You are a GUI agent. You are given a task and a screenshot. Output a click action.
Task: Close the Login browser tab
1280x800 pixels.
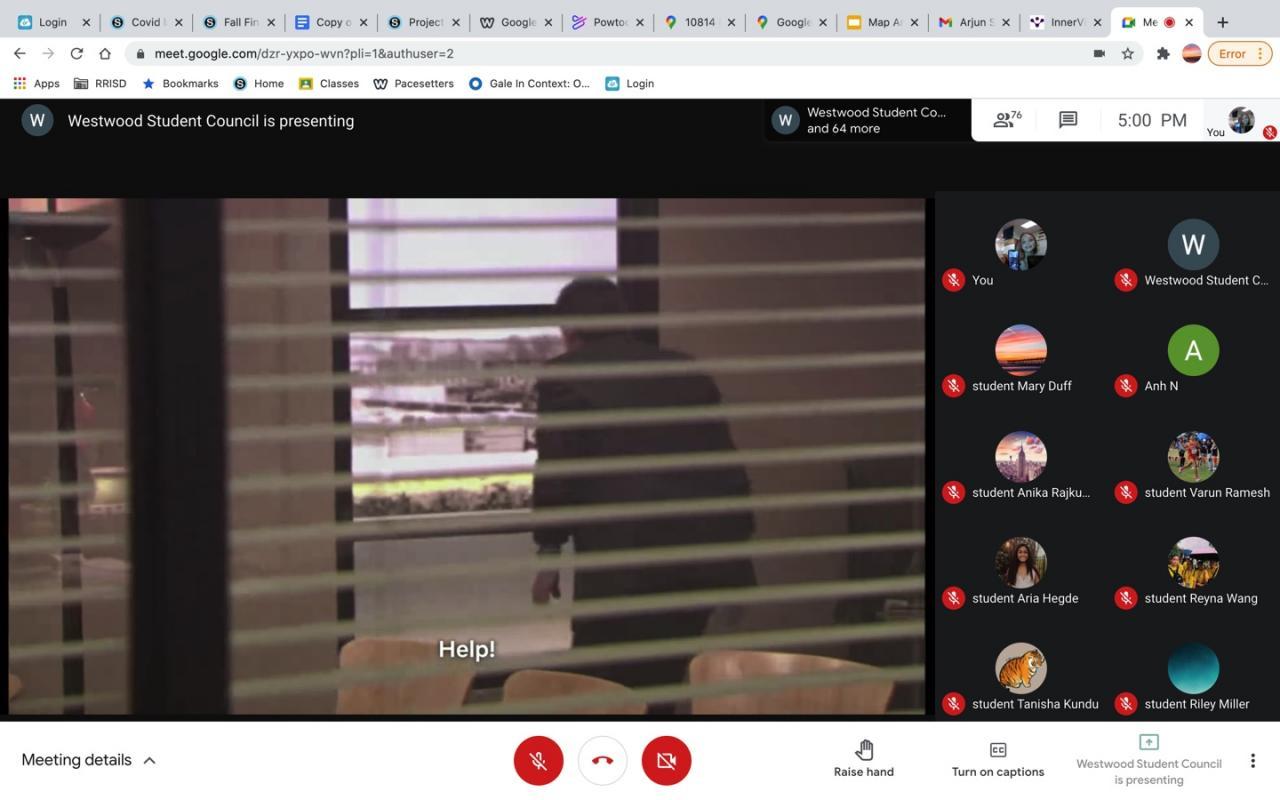86,22
